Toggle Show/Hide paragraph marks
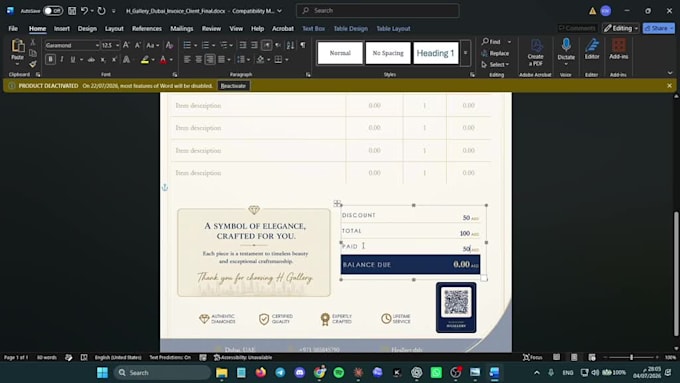 tap(303, 45)
